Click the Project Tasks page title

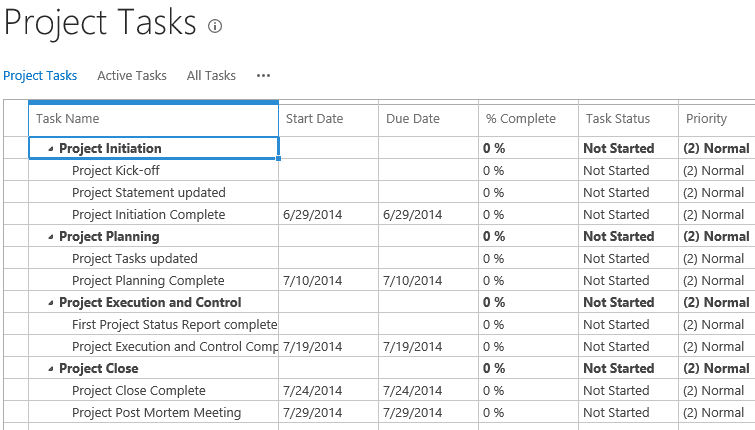(100, 23)
